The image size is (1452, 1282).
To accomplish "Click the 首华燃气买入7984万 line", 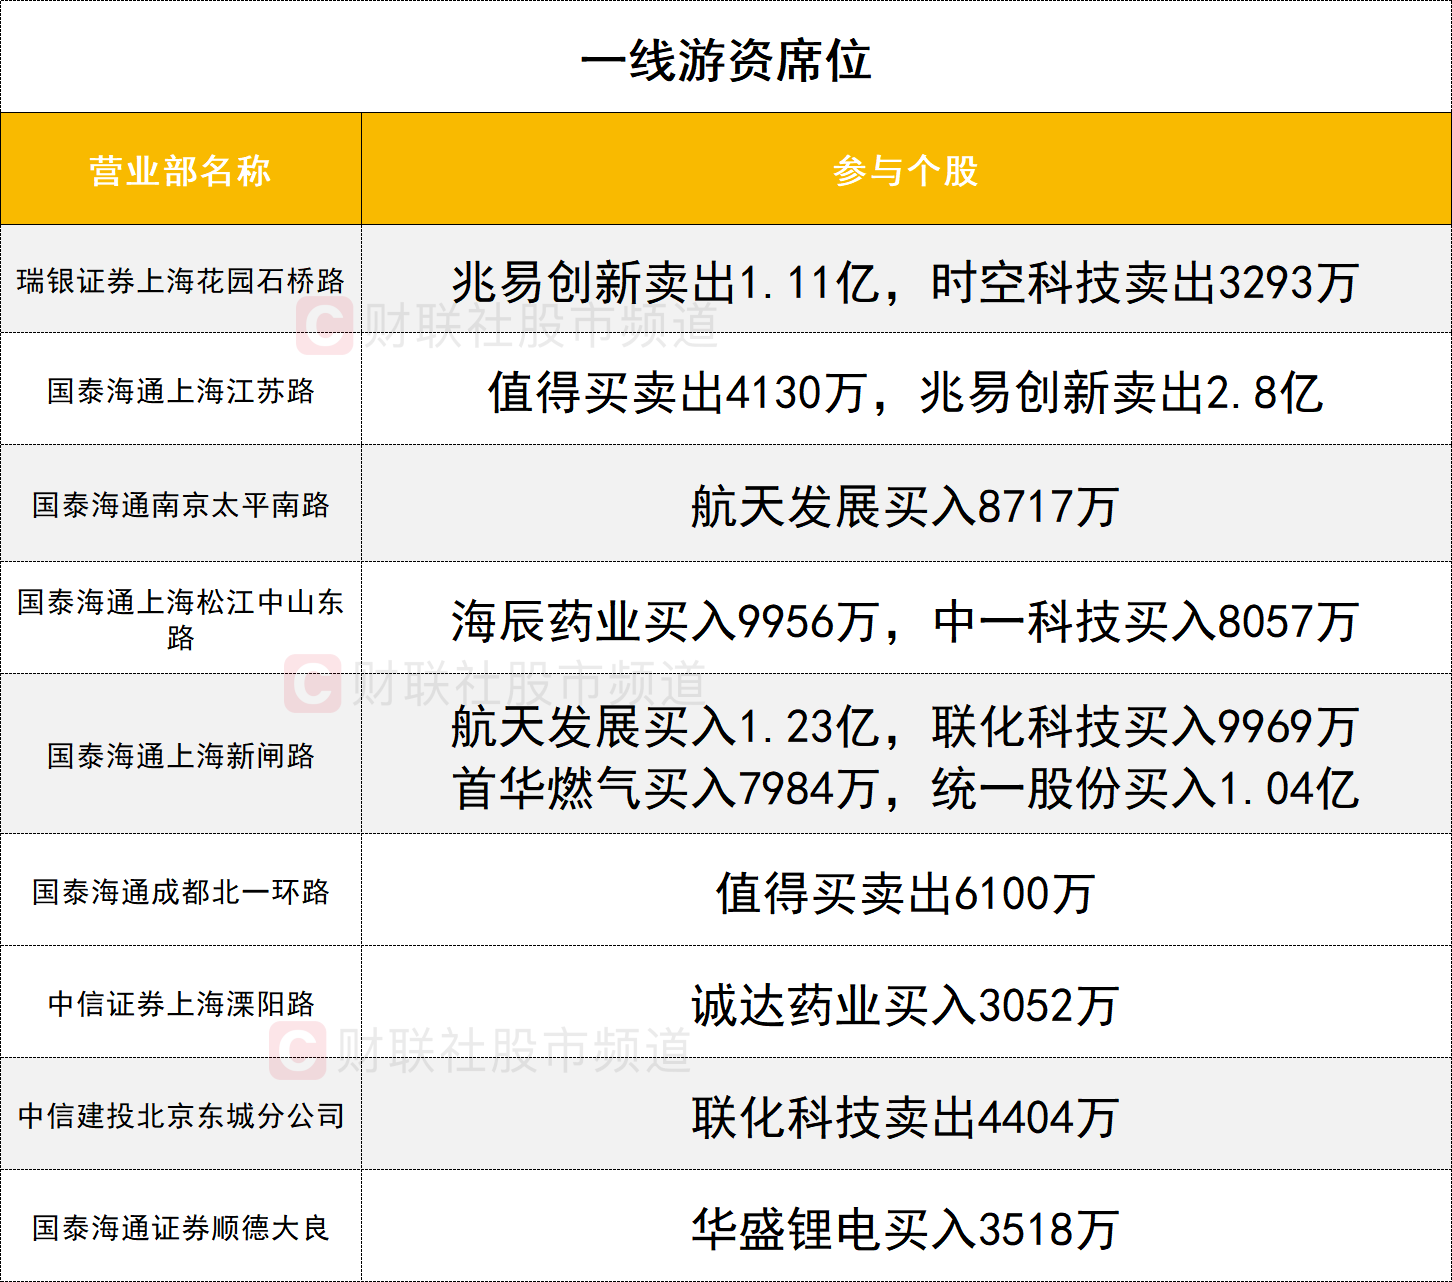I will (906, 788).
